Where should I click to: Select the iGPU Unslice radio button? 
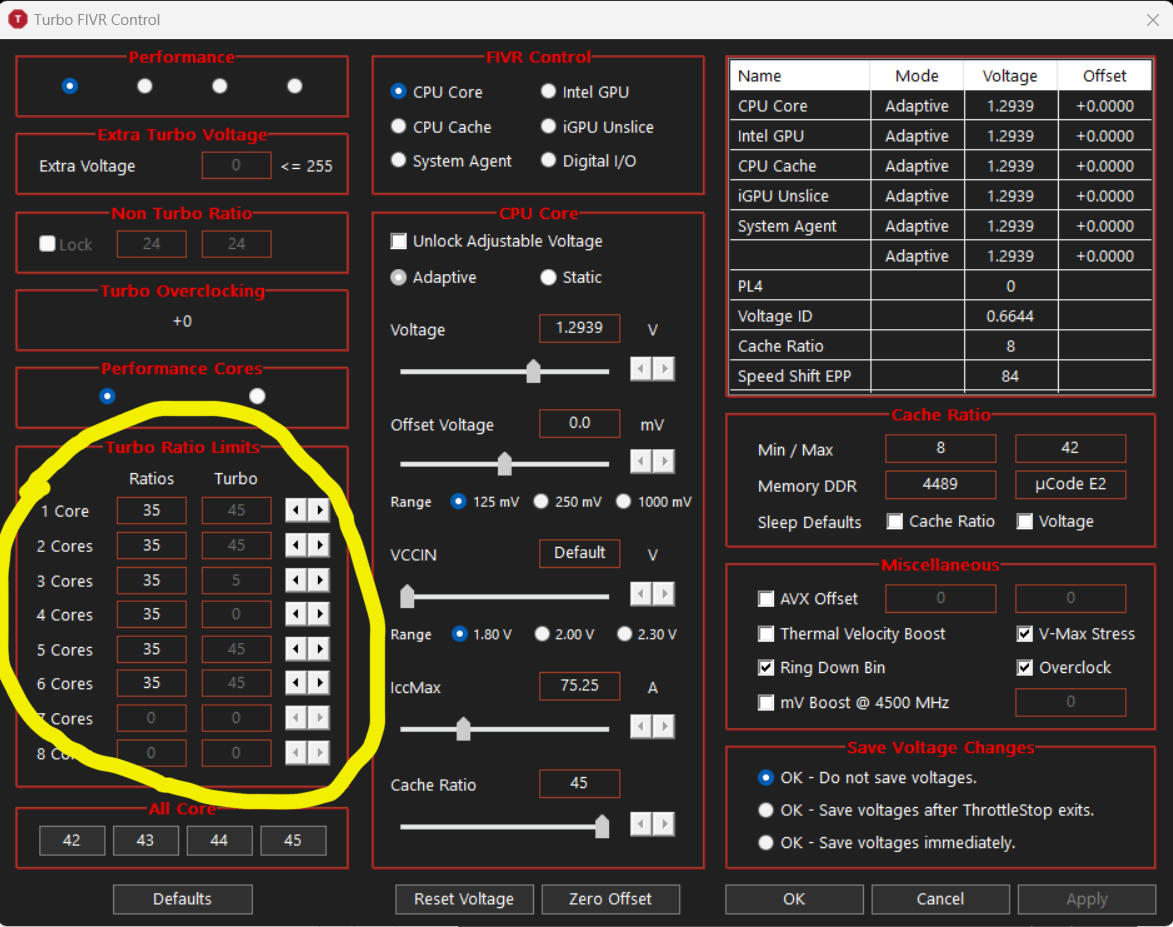548,126
